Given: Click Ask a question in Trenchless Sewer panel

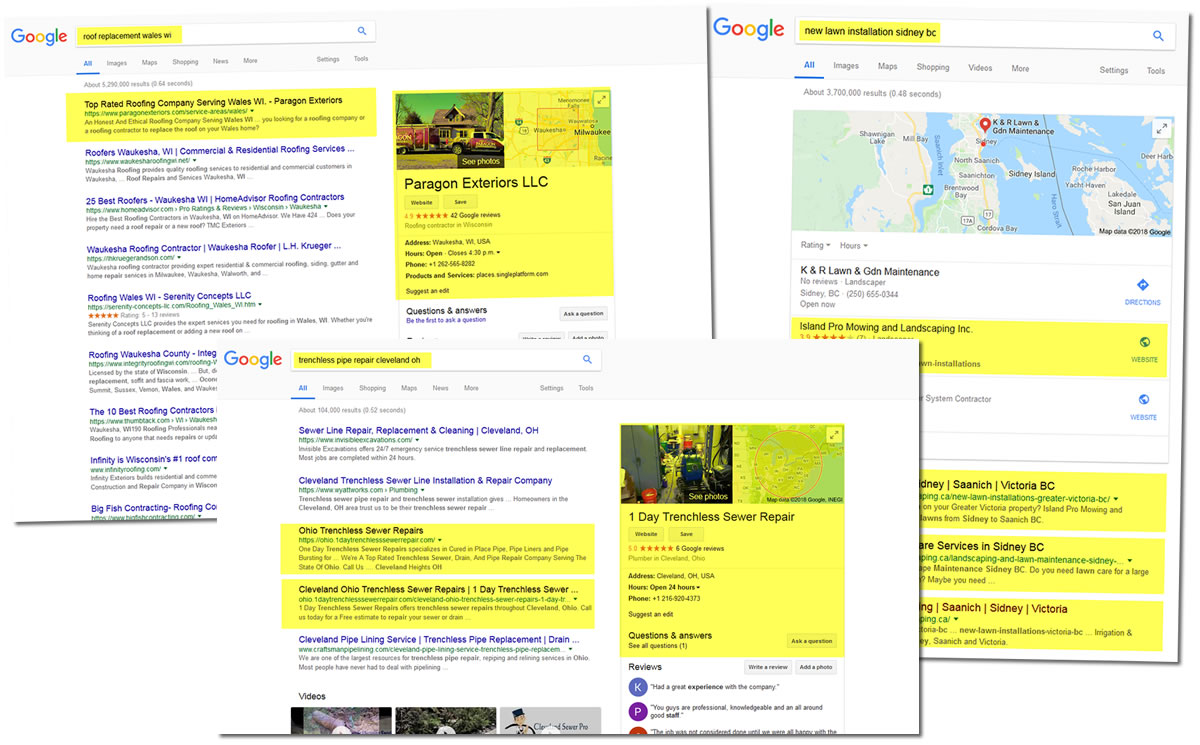Looking at the screenshot, I should [811, 641].
